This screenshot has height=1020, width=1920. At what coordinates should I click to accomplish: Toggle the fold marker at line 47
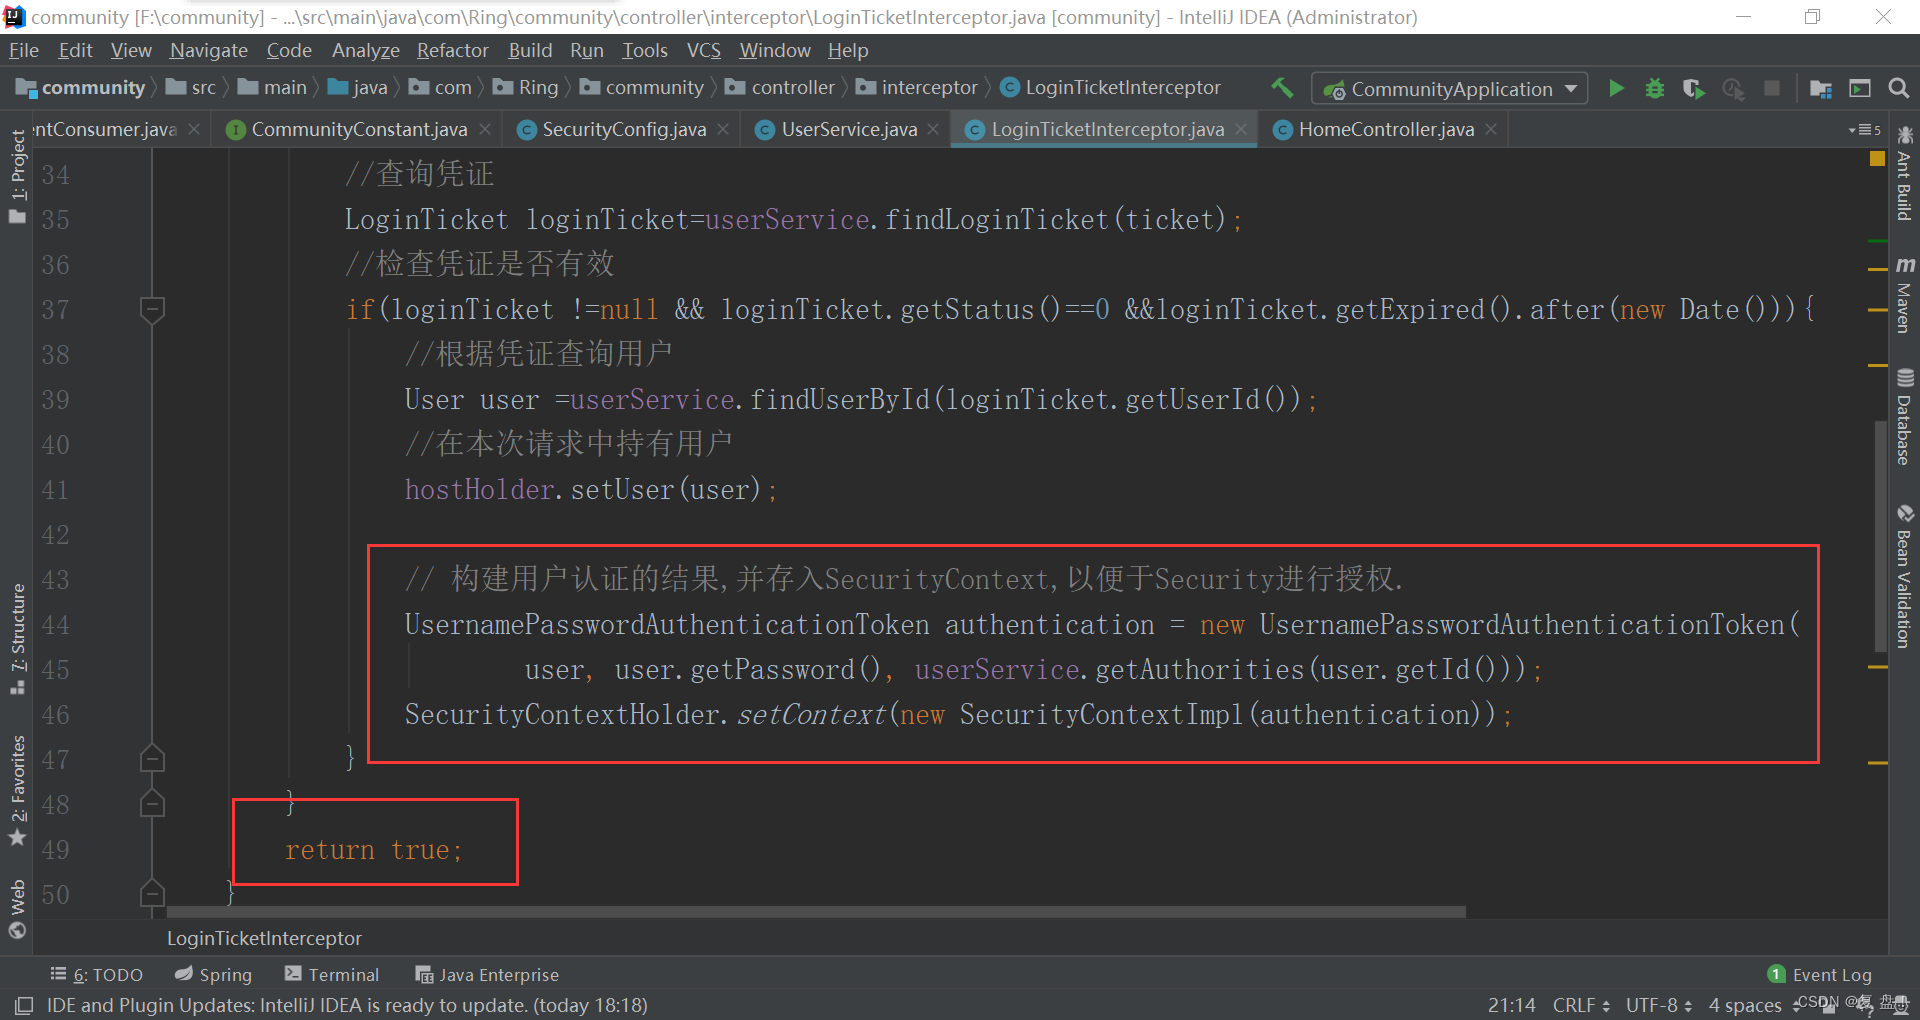[x=152, y=759]
